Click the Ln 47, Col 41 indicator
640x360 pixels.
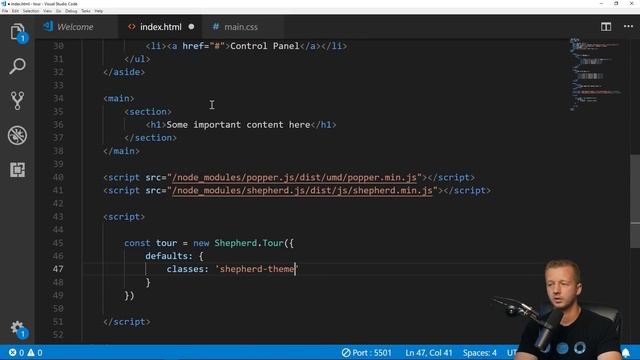point(429,353)
